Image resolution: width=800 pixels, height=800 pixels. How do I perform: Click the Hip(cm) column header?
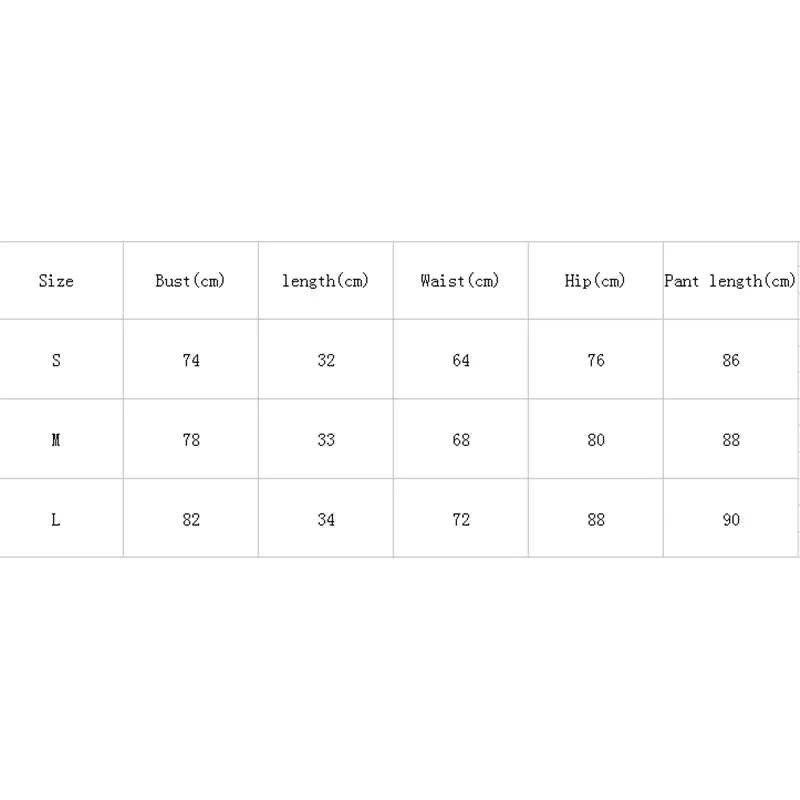[x=595, y=281]
